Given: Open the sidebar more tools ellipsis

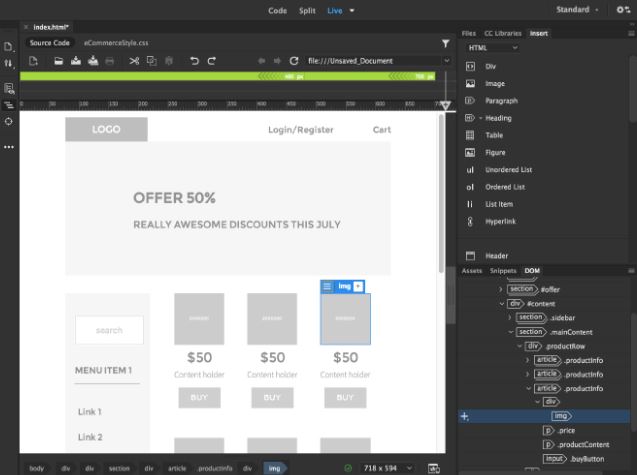Looking at the screenshot, I should tap(9, 147).
